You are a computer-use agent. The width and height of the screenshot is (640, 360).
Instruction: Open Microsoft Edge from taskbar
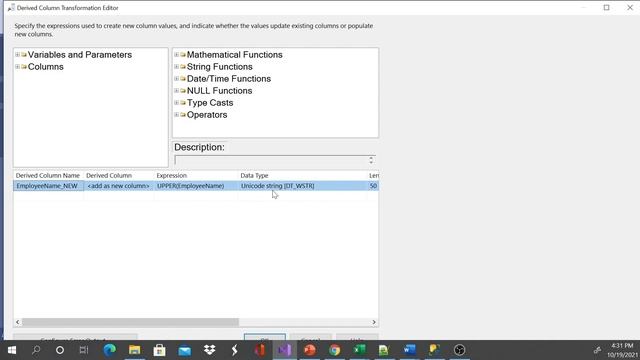click(110, 350)
